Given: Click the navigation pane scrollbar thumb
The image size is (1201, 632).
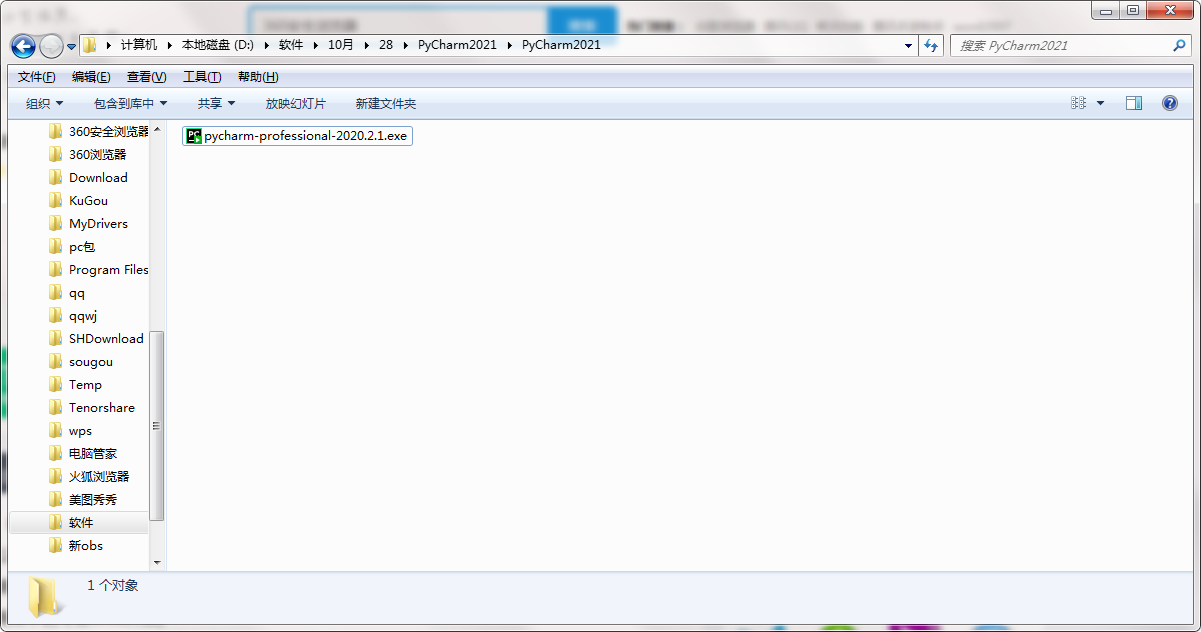Looking at the screenshot, I should tap(157, 425).
